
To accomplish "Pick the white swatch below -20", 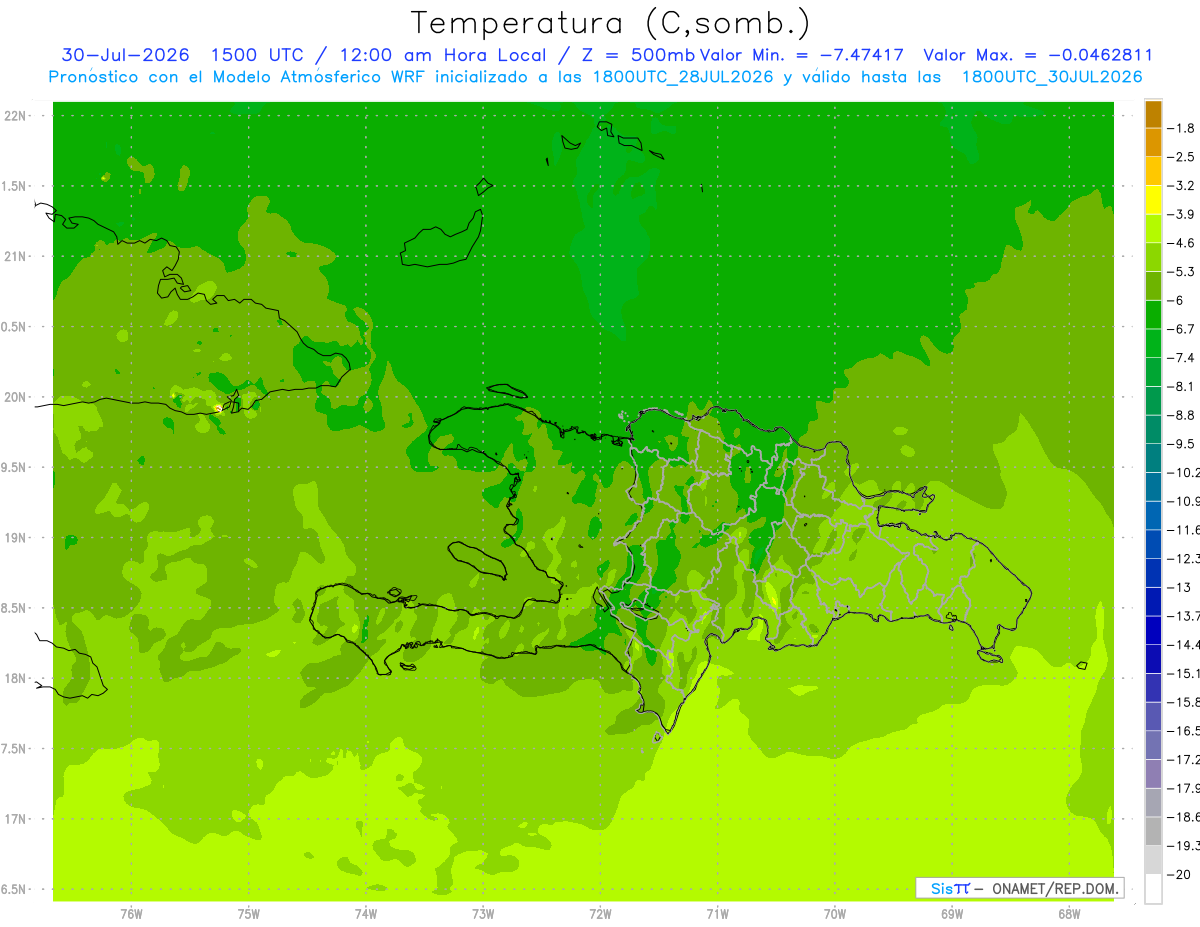I will tap(1153, 889).
